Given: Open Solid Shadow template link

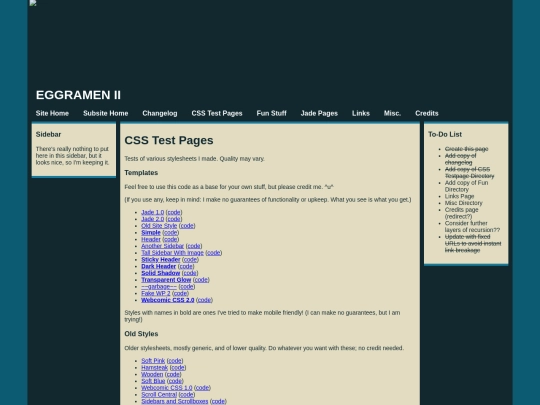Looking at the screenshot, I should tap(160, 273).
